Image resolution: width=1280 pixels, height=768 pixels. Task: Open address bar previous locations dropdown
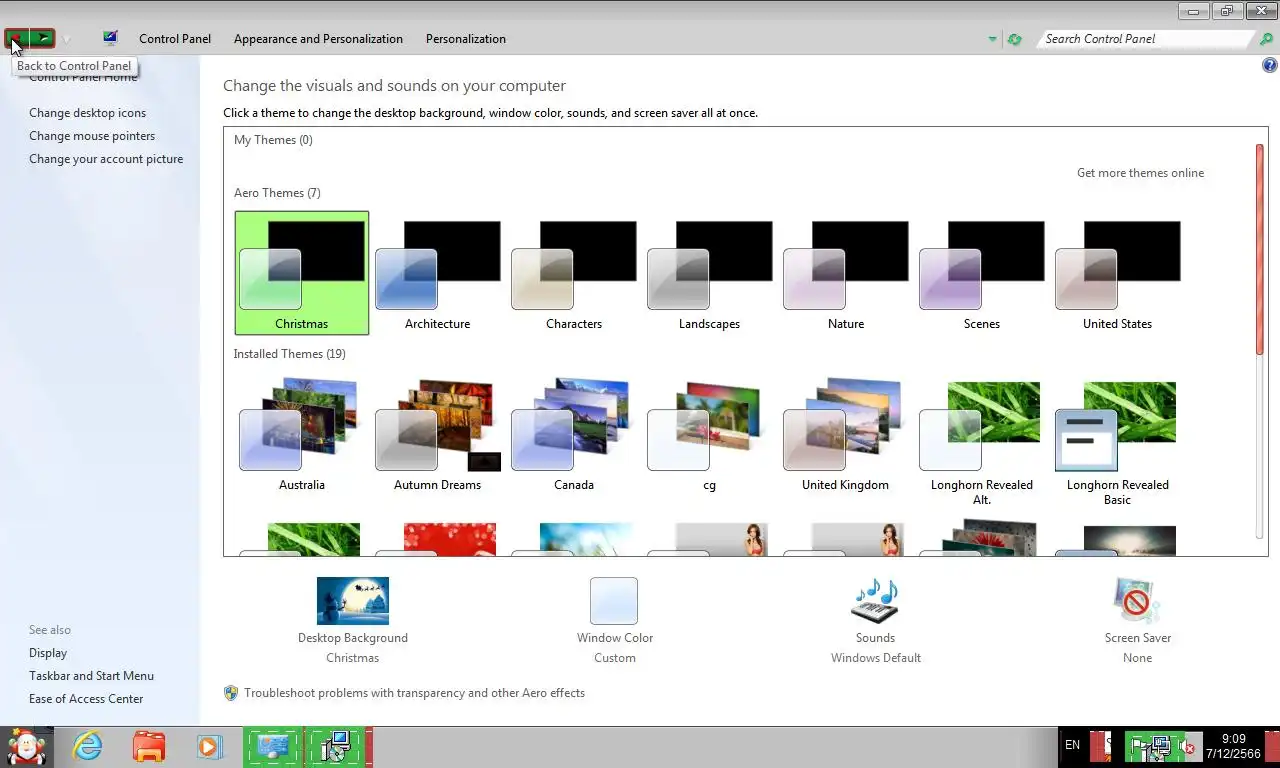pyautogui.click(x=992, y=40)
